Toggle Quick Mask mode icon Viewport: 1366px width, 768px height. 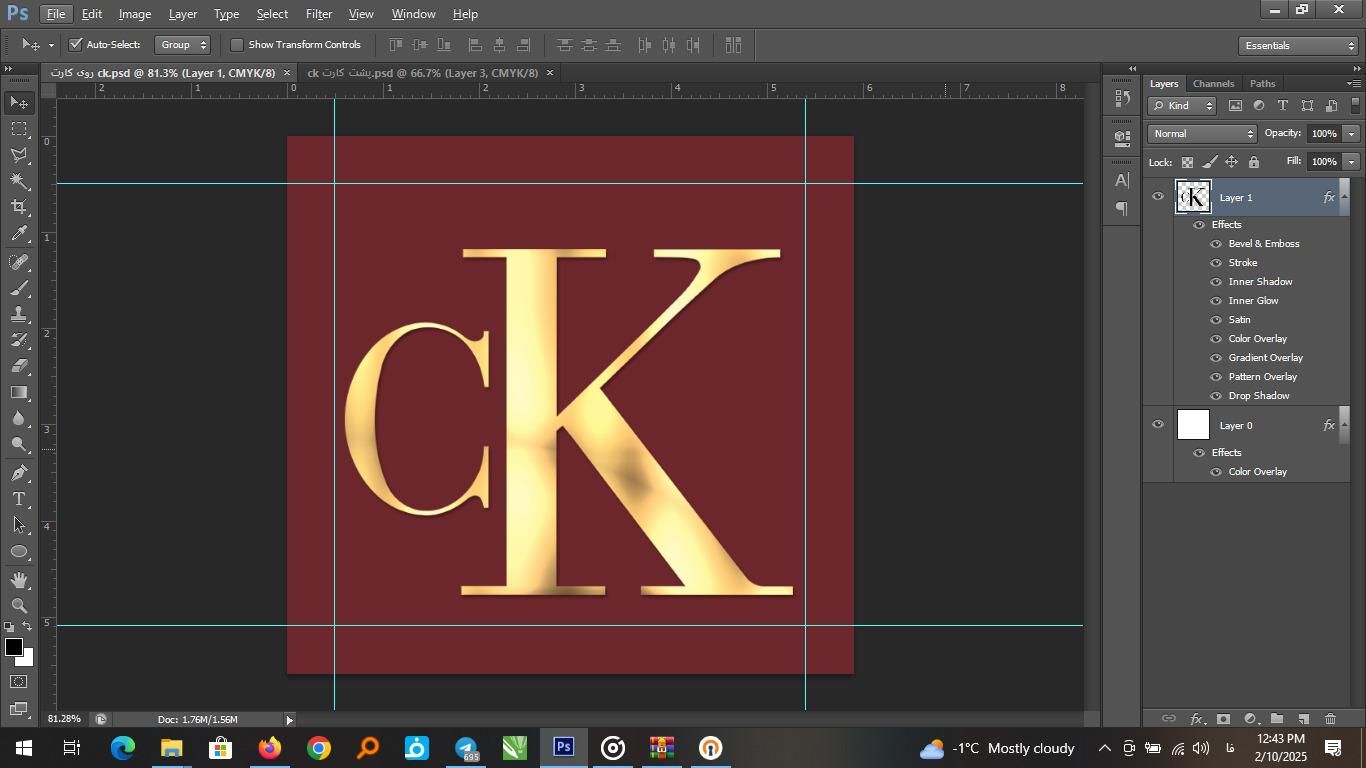pos(19,682)
